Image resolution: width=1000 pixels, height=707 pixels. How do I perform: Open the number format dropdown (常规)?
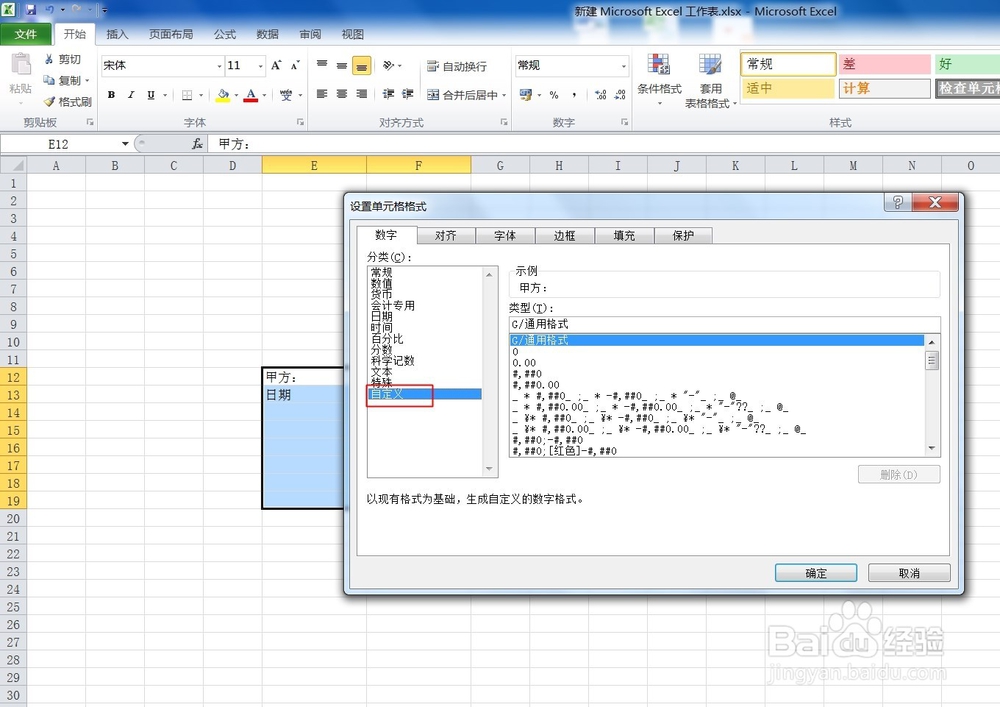click(623, 66)
